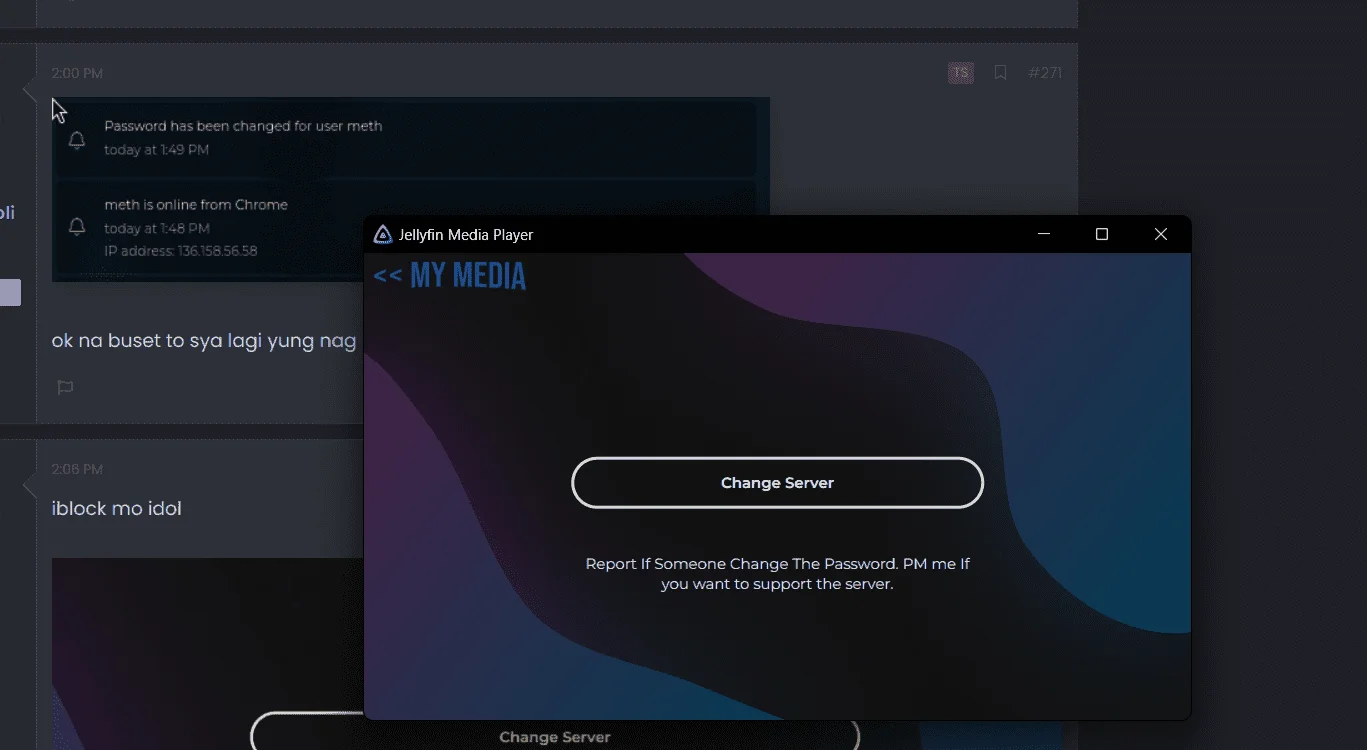Select the 'ok na buset to sya' message text
Viewport: 1367px width, 750px height.
[x=203, y=341]
